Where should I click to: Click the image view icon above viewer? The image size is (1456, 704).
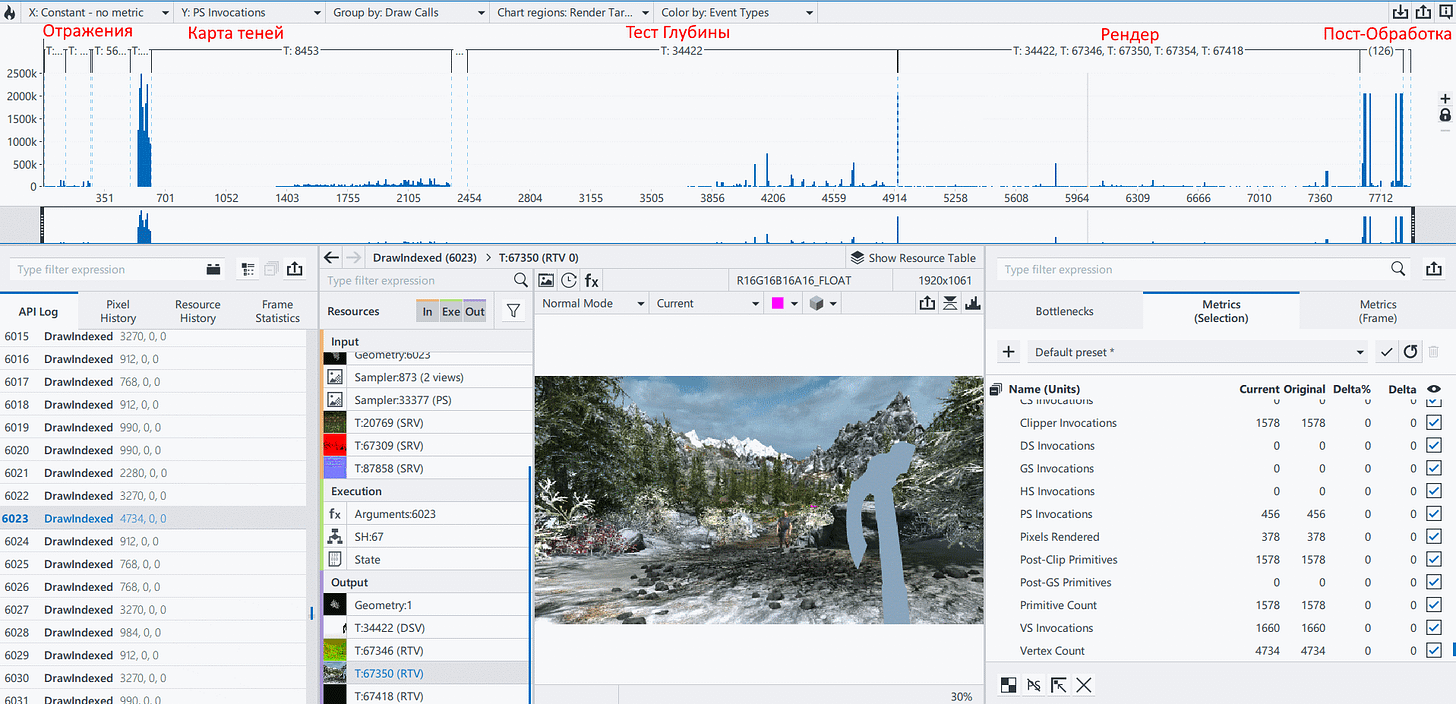(x=547, y=281)
